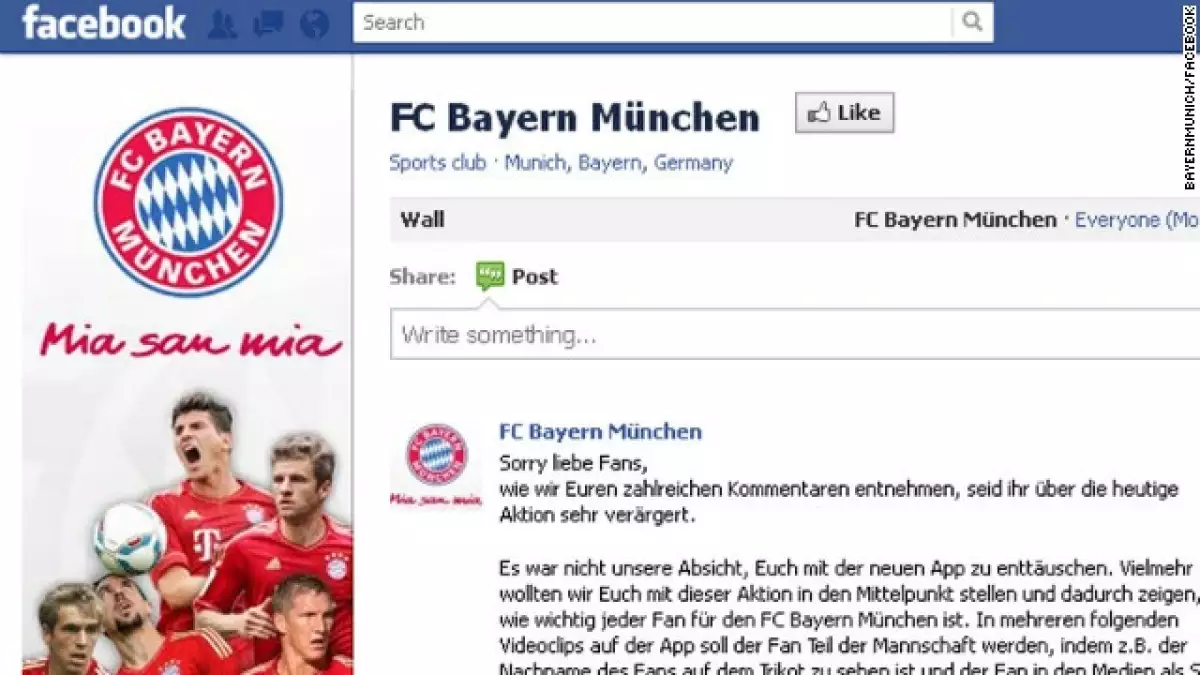Click the players image in the sidebar
This screenshot has height=675, width=1200.
[188, 532]
